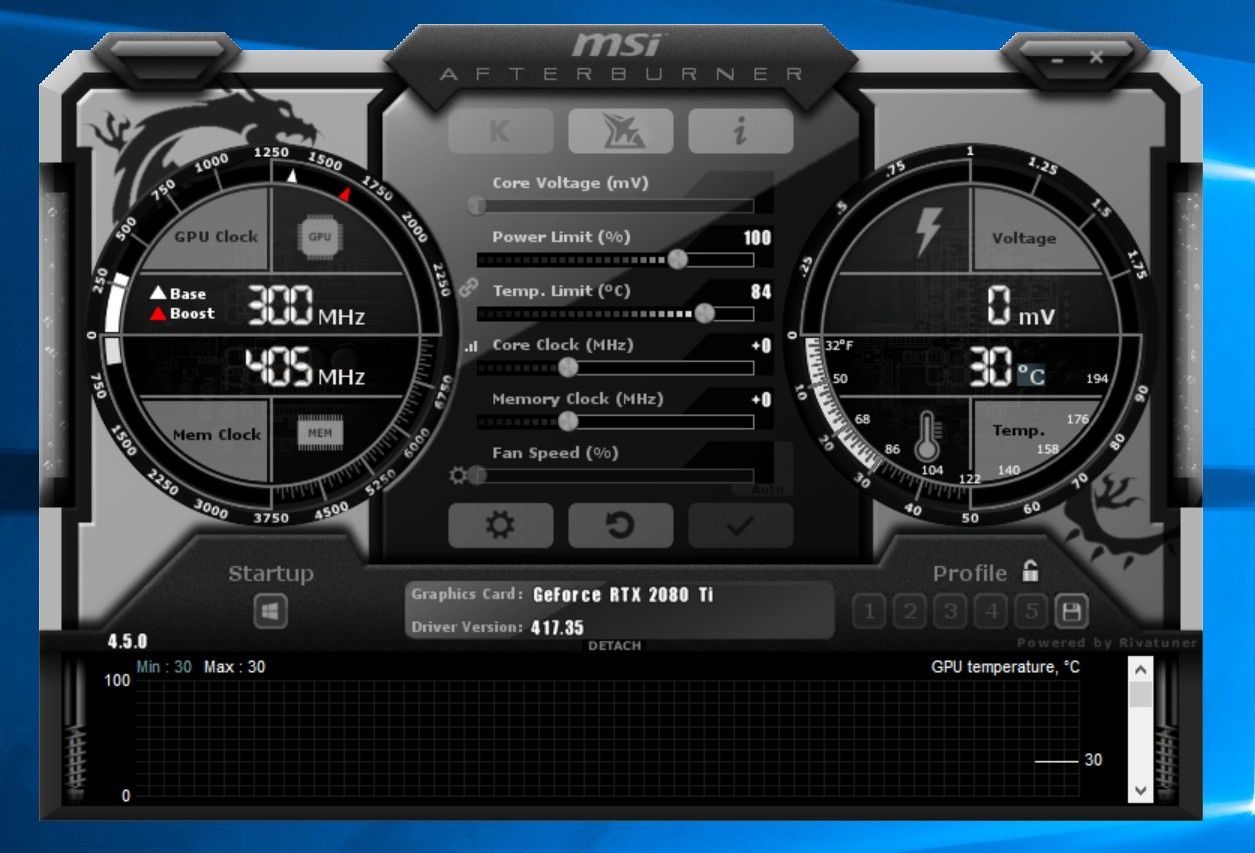Viewport: 1255px width, 853px height.
Task: Click the Fan Speed slider handle
Action: pos(477,476)
